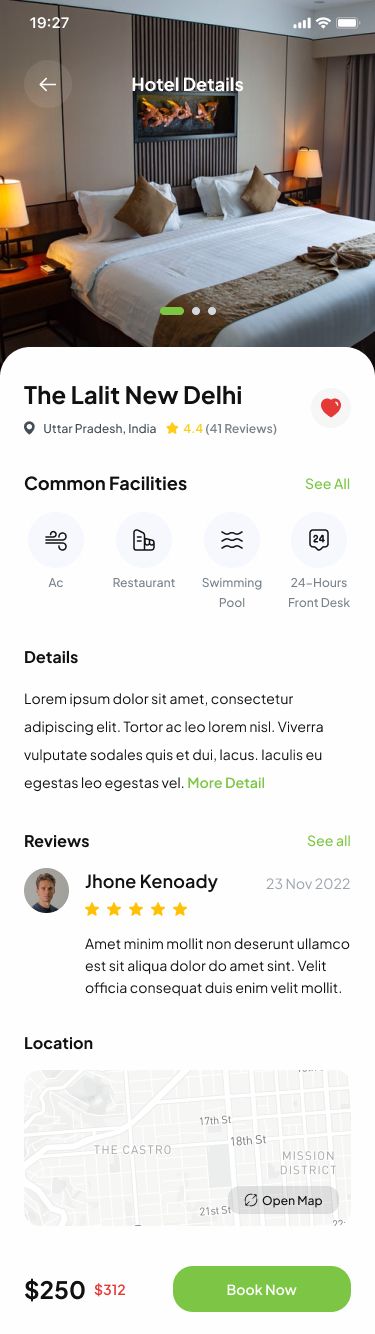Tap the Open Map button
Image resolution: width=375 pixels, height=1334 pixels.
283,1200
